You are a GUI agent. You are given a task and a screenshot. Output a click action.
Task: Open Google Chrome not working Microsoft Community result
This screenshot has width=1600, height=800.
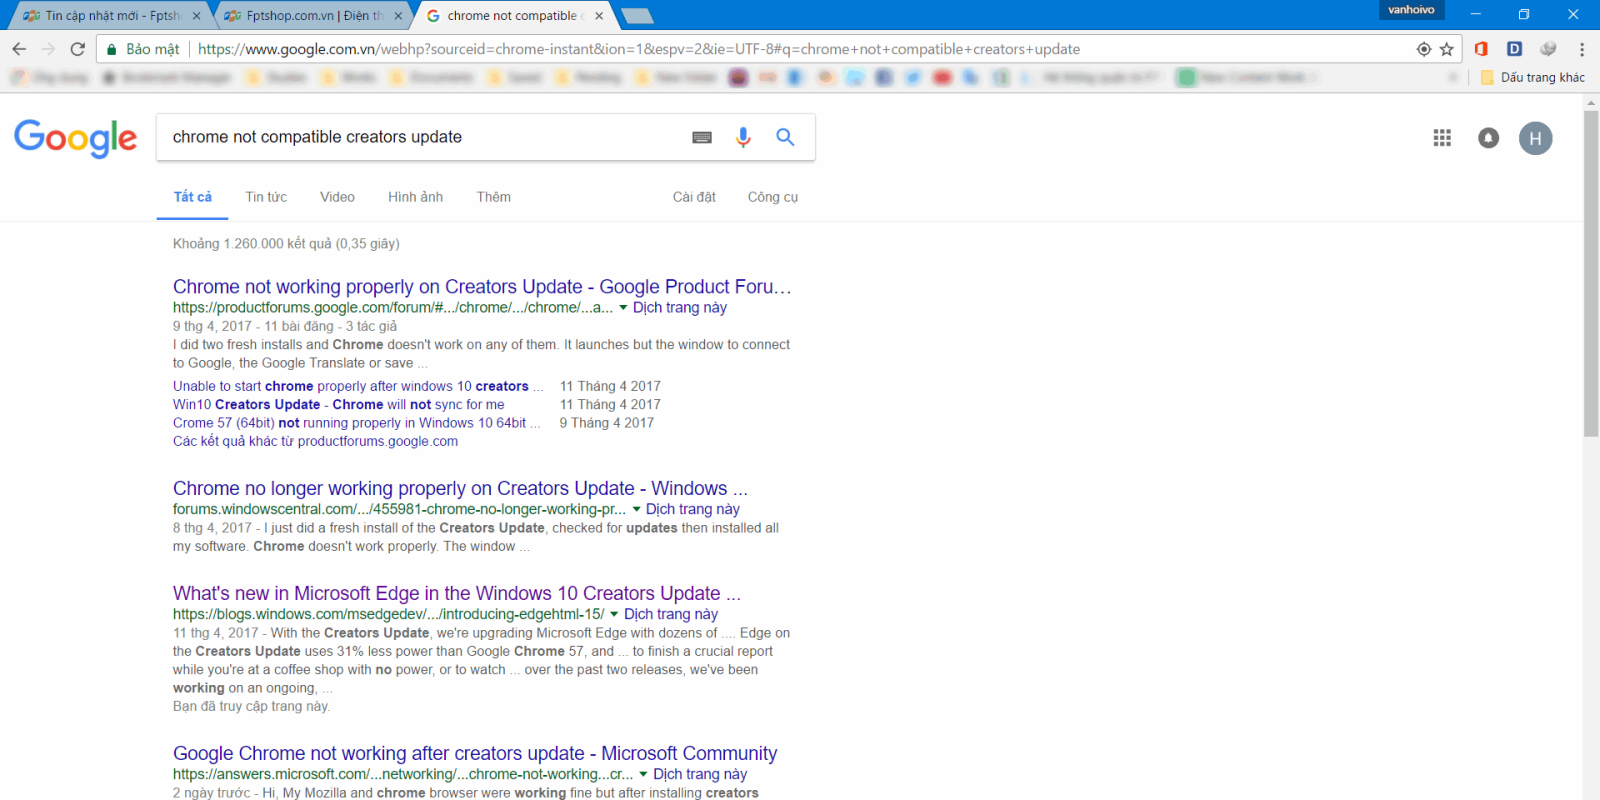[x=475, y=754]
